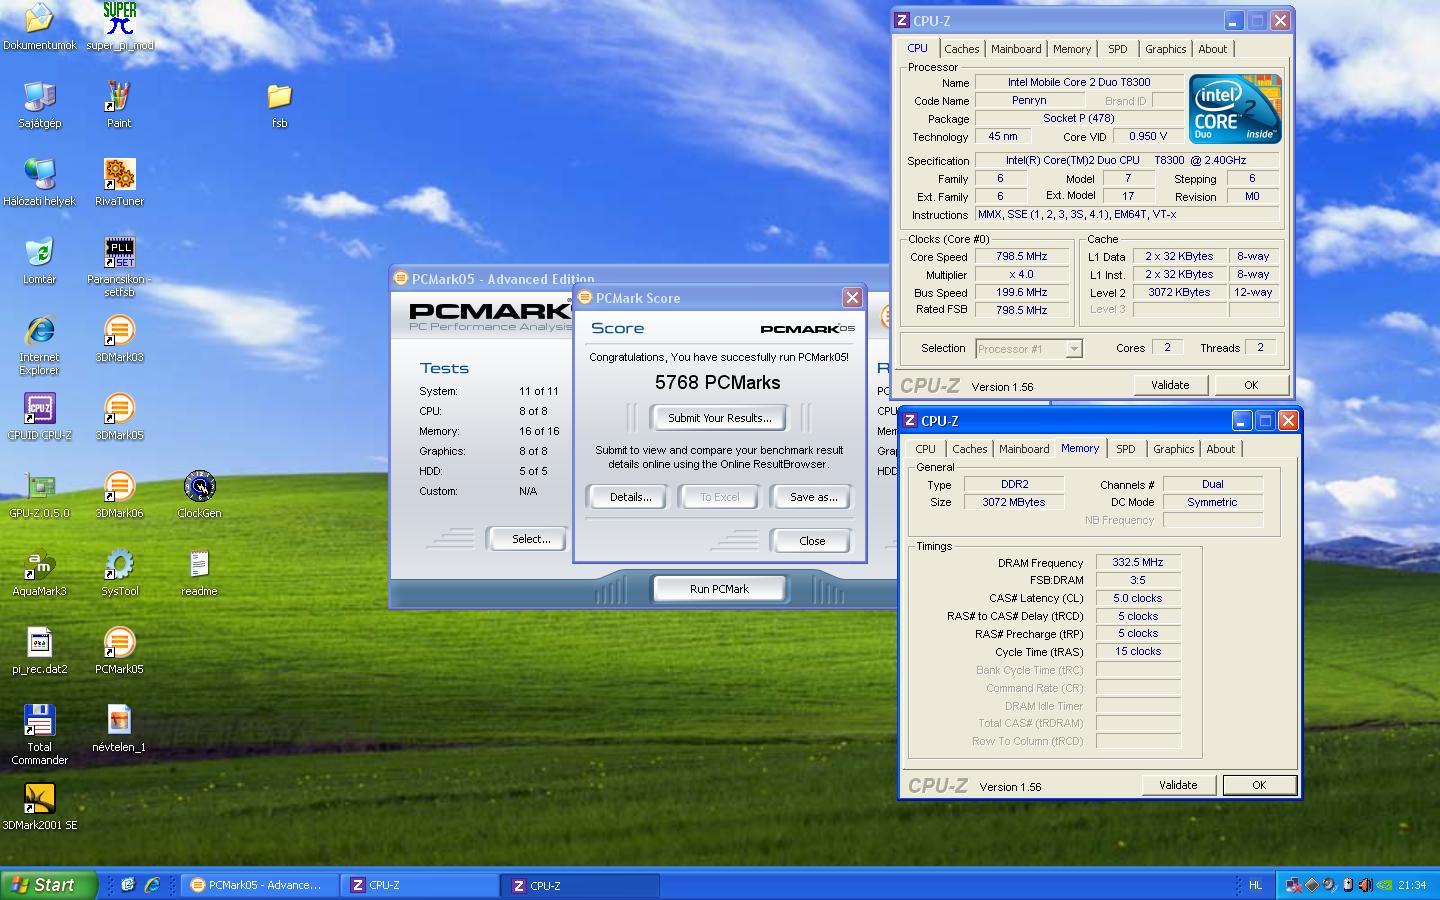This screenshot has height=900, width=1440.
Task: Launch RivaTuner desktop icon
Action: pos(119,182)
